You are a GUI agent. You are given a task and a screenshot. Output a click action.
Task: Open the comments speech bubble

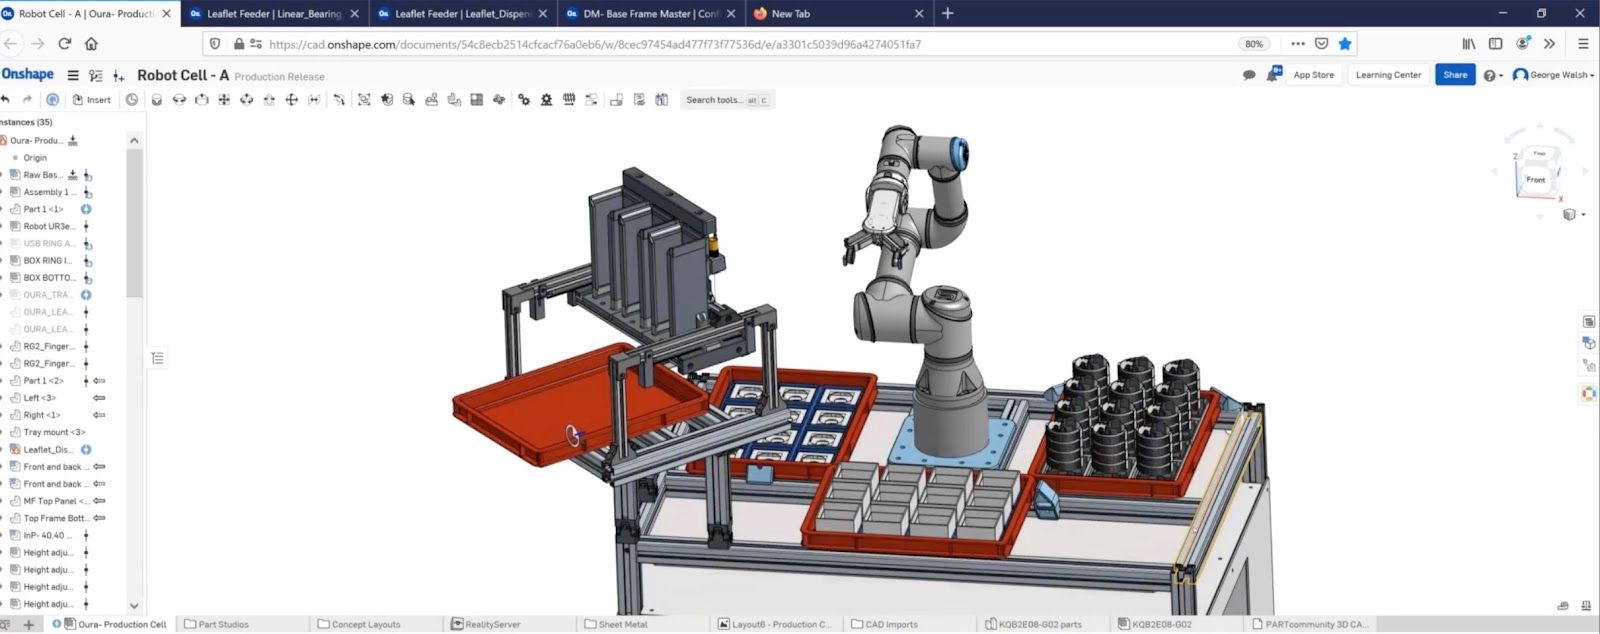(x=1248, y=75)
